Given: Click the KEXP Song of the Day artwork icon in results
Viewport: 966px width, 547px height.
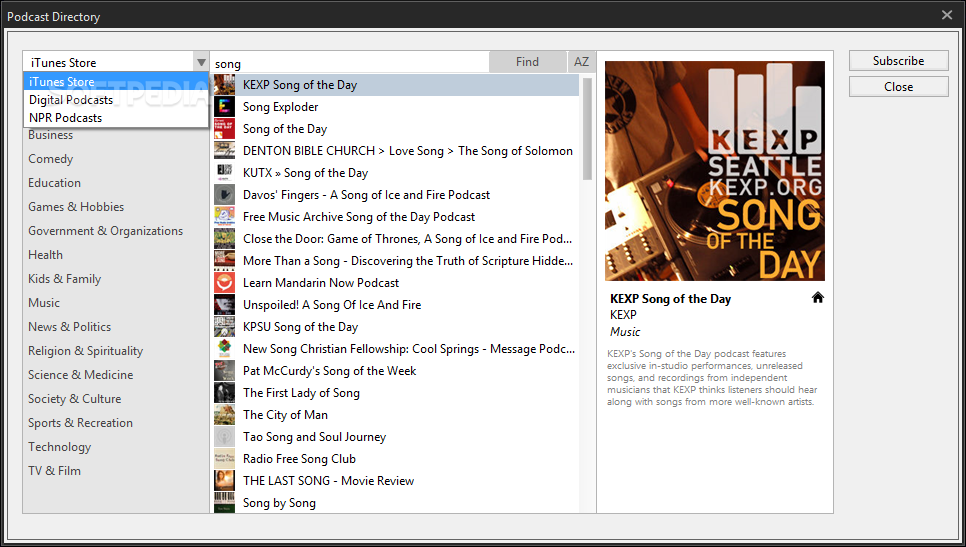Looking at the screenshot, I should [224, 84].
